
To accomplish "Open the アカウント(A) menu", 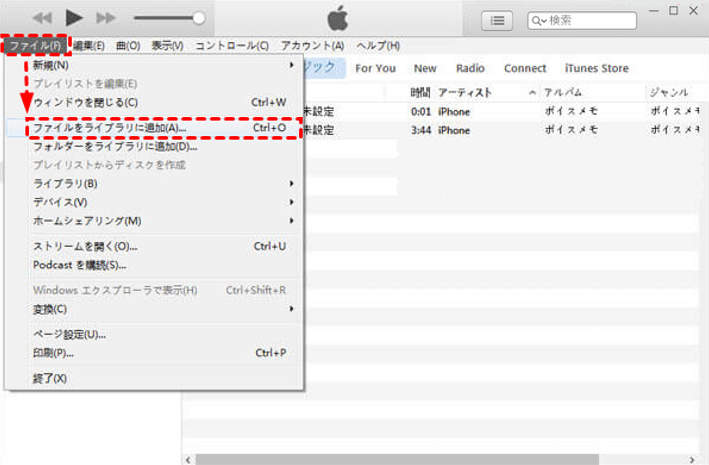I will 312,46.
